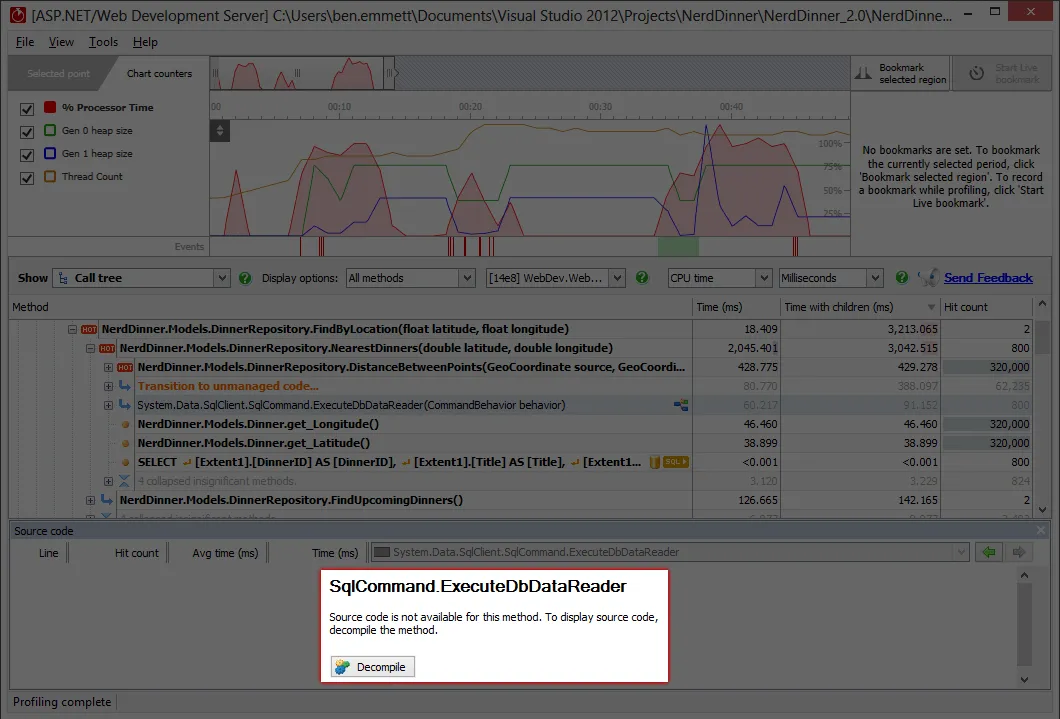This screenshot has width=1060, height=719.
Task: Toggle the Gen 0 heap size checkbox
Action: pyautogui.click(x=27, y=131)
